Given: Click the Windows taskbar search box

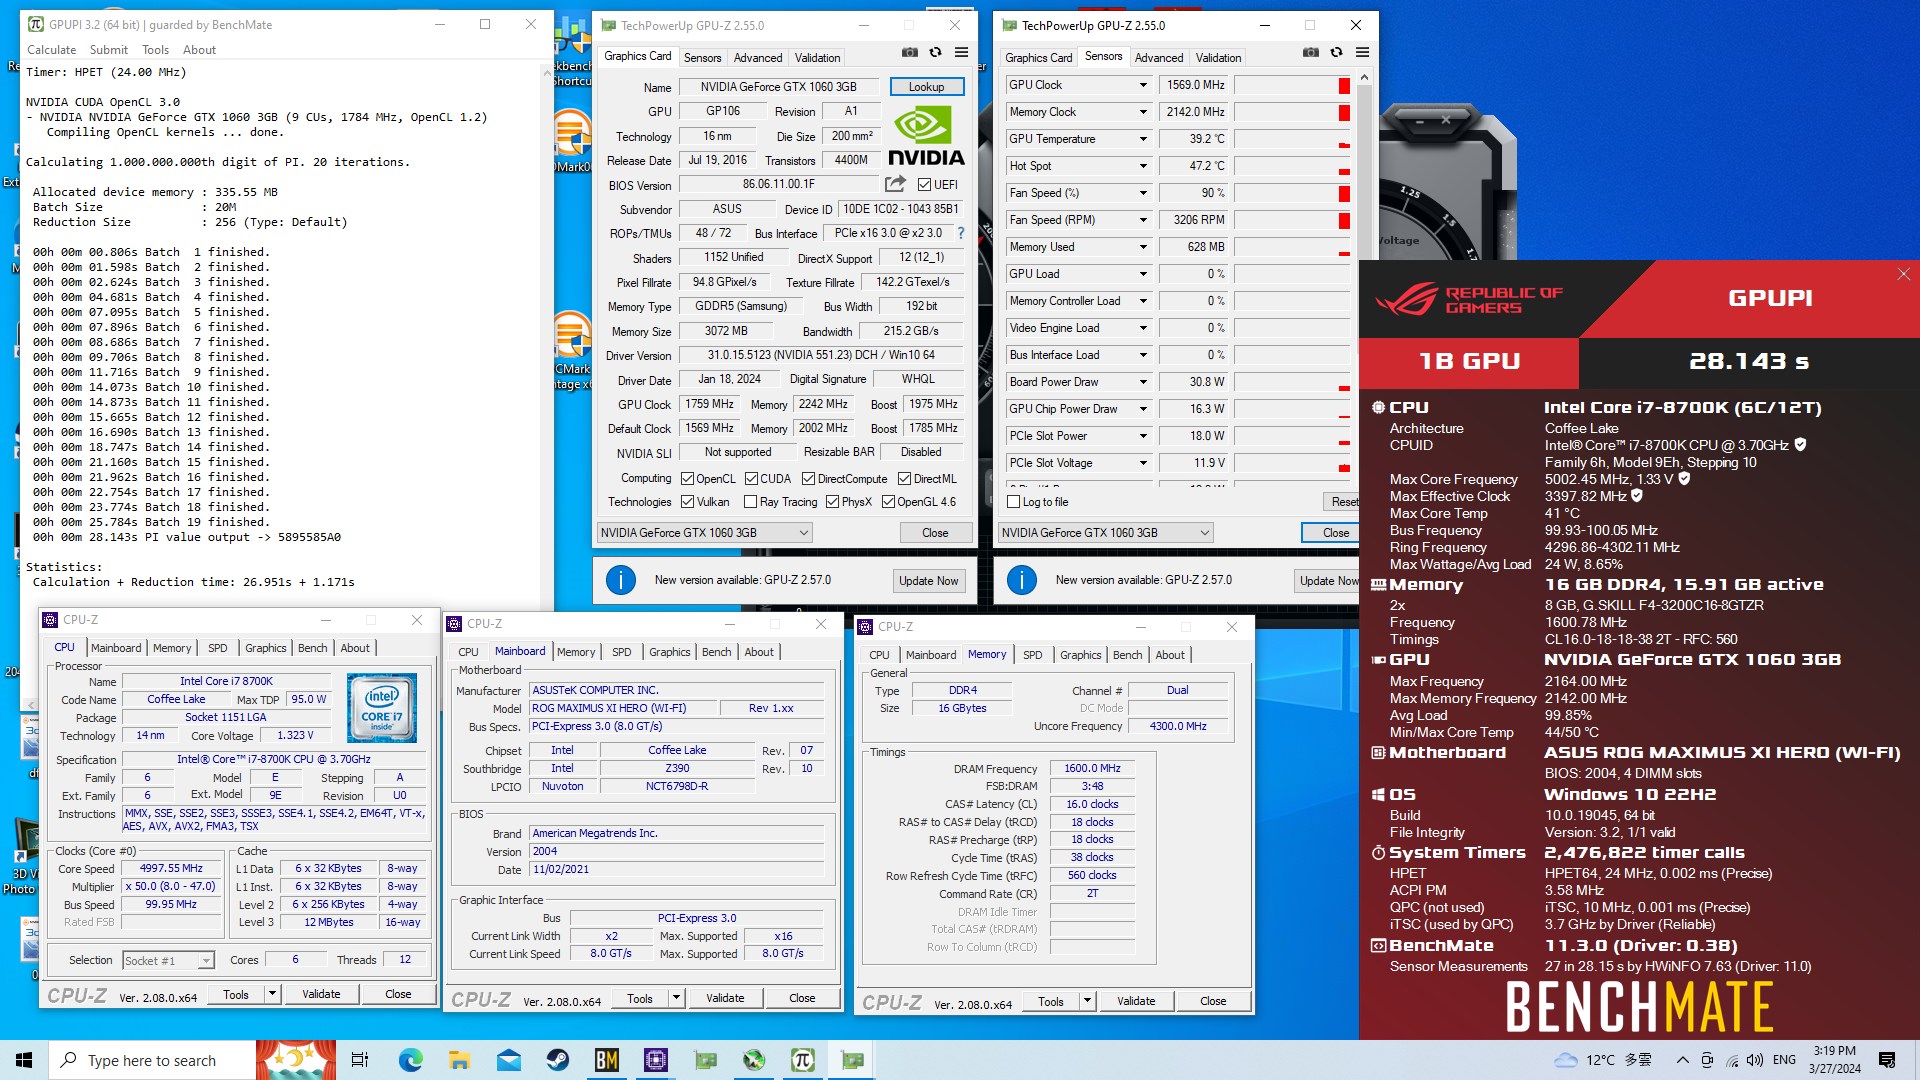Looking at the screenshot, I should click(x=152, y=1060).
